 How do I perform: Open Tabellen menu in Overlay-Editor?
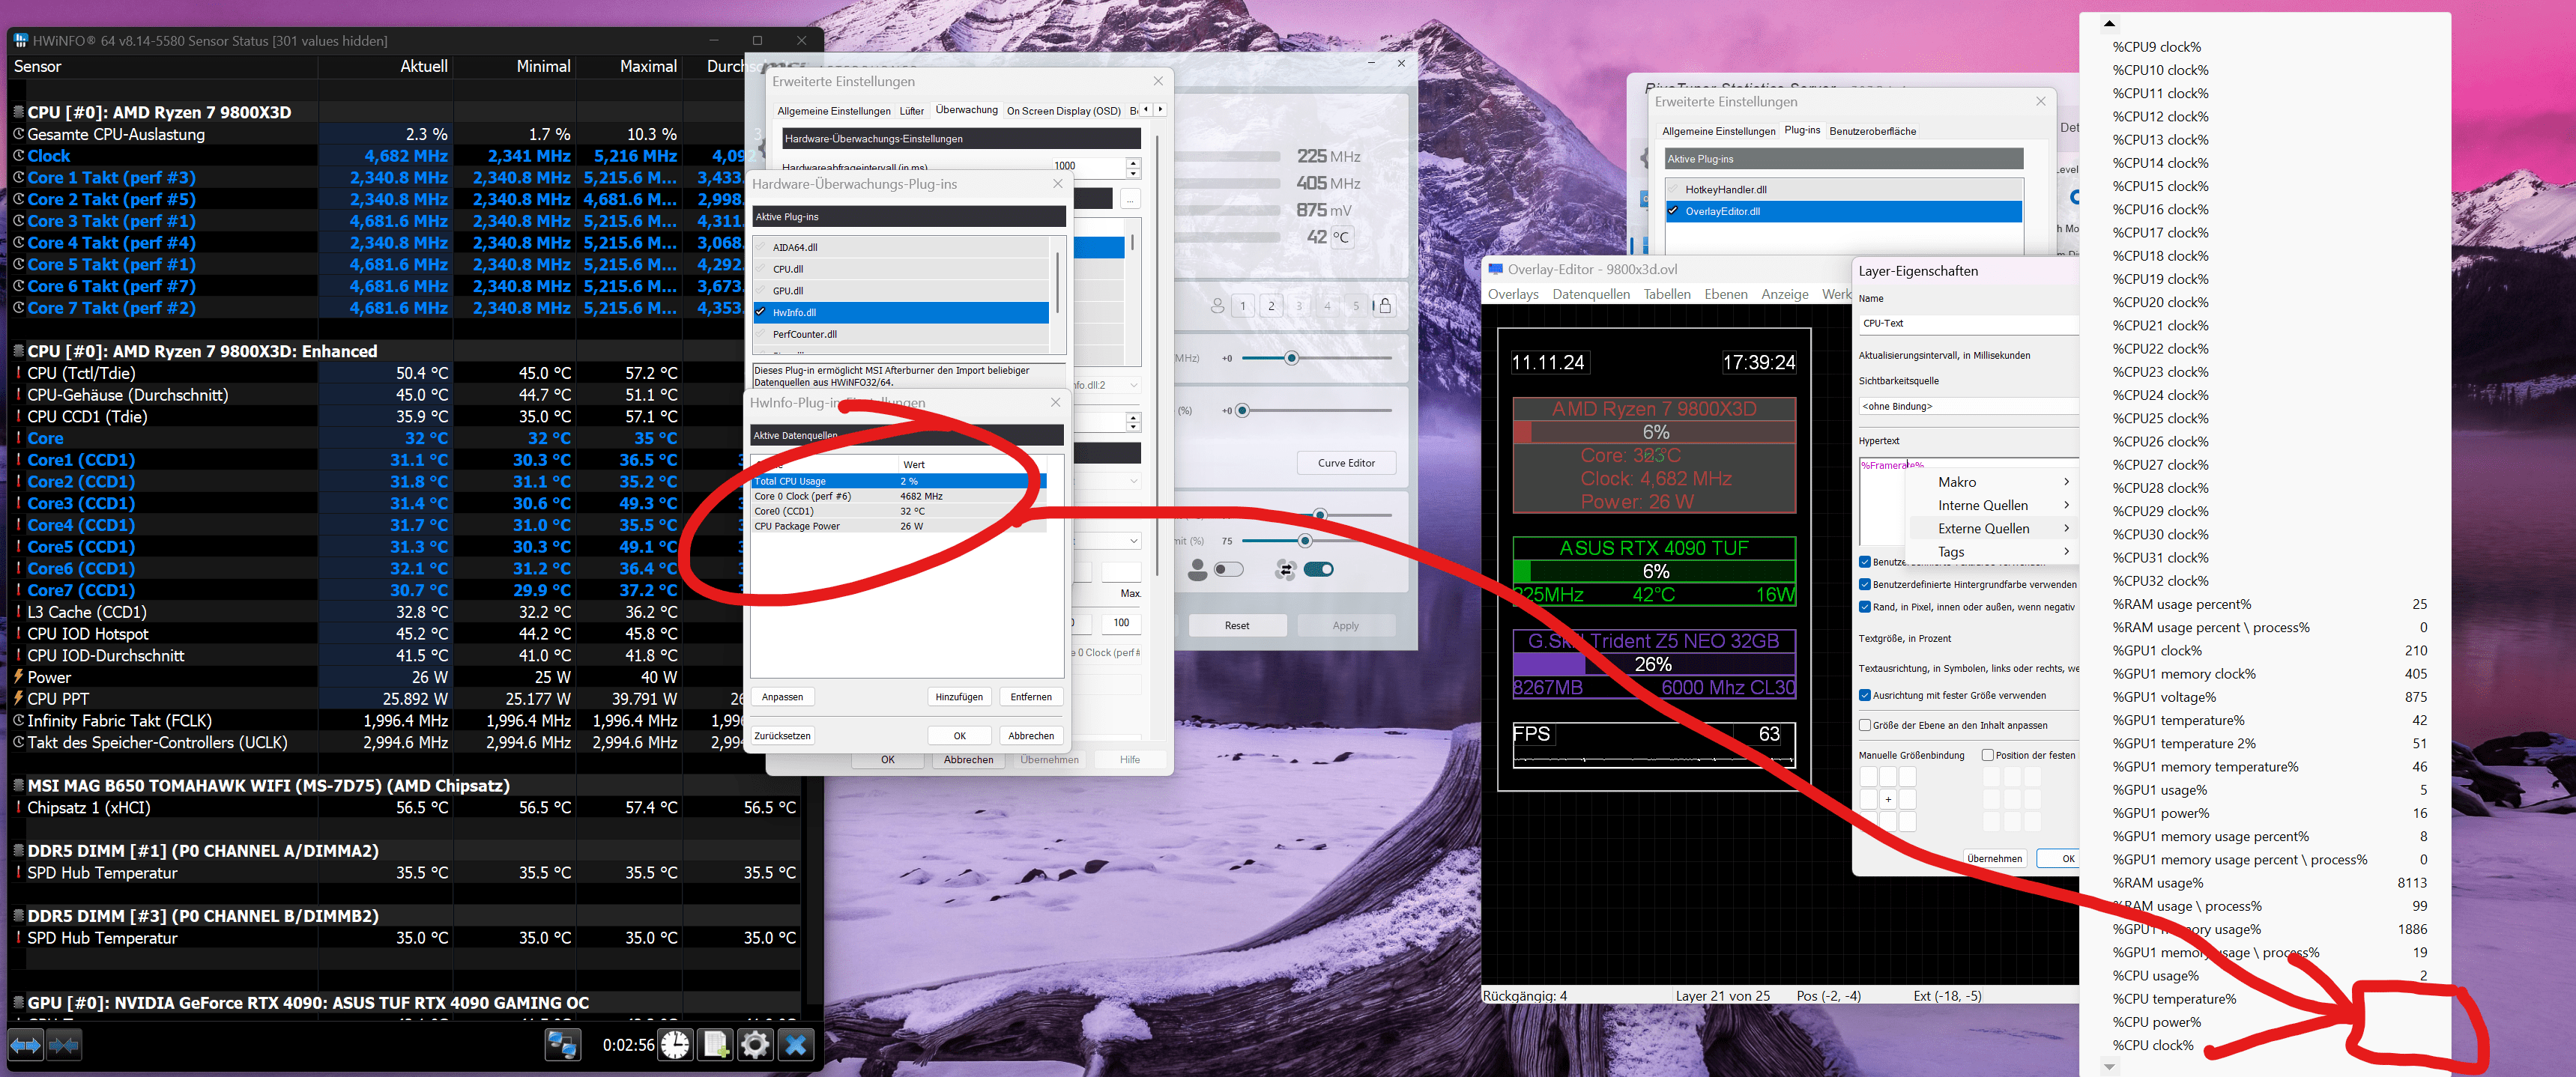coord(1667,294)
